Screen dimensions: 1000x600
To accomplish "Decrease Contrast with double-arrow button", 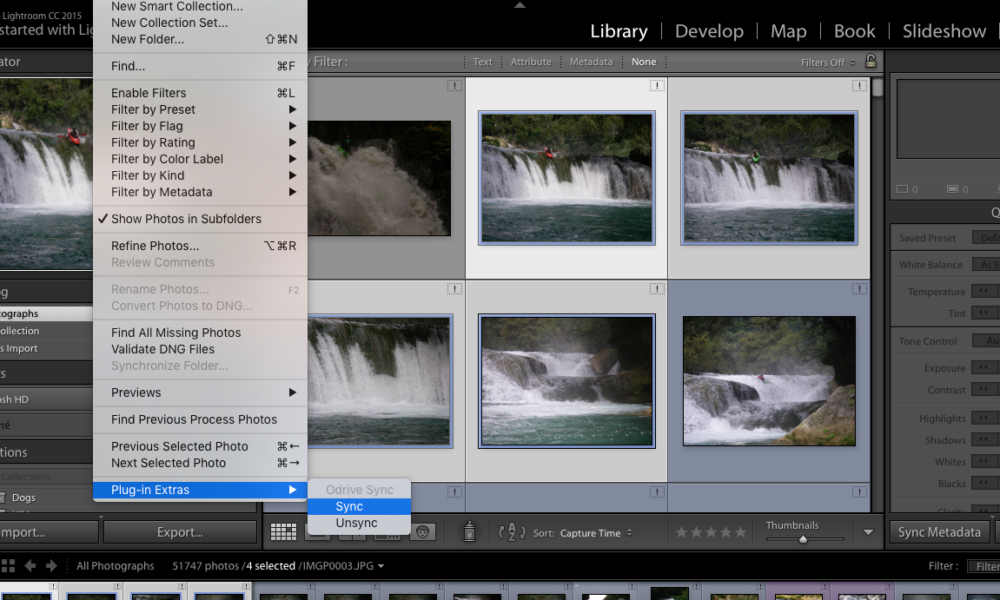I will tap(983, 390).
